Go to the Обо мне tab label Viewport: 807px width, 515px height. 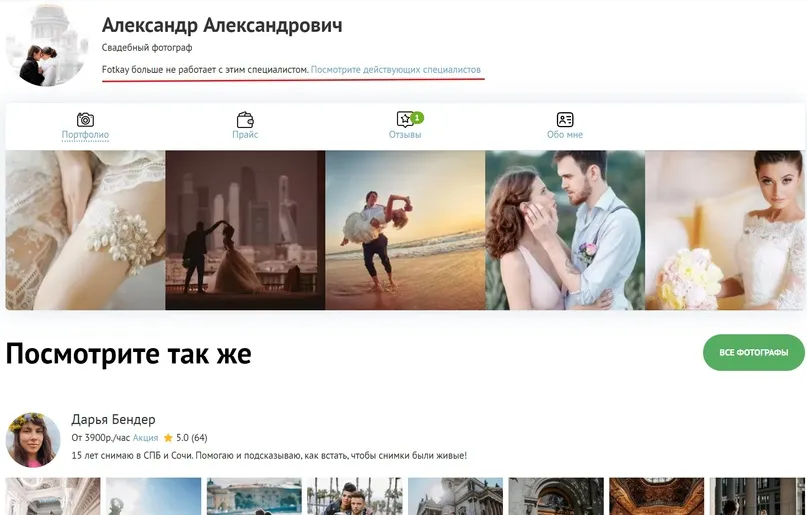click(565, 135)
